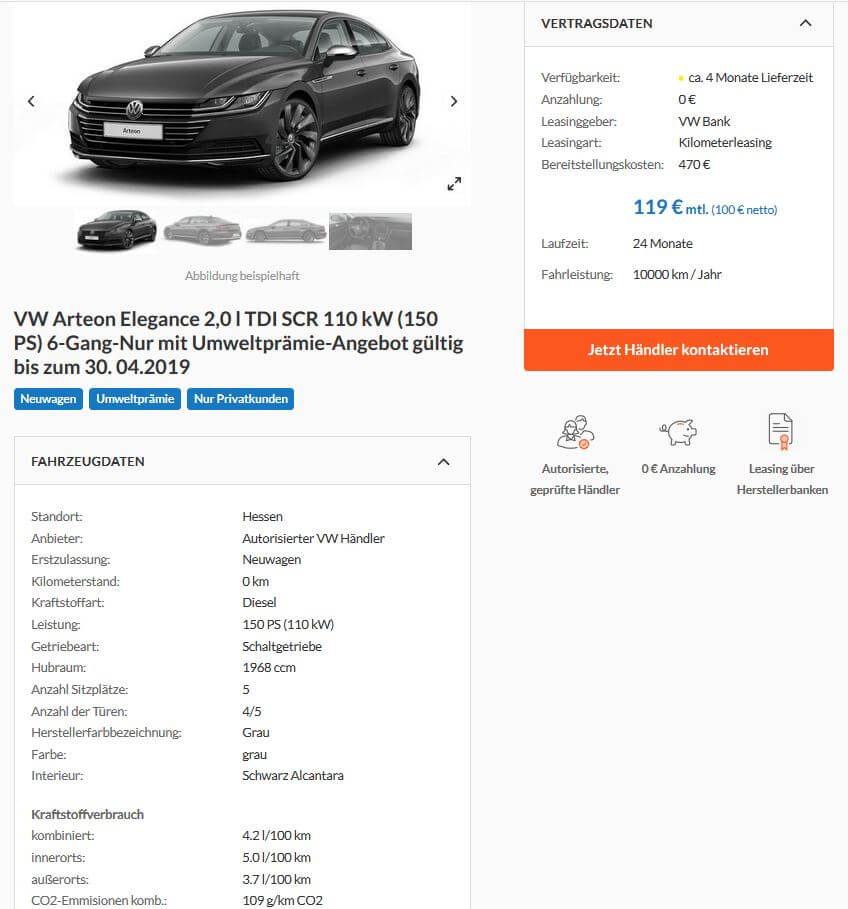Click the Nur Privatkunden tag
This screenshot has width=848, height=909.
point(241,399)
